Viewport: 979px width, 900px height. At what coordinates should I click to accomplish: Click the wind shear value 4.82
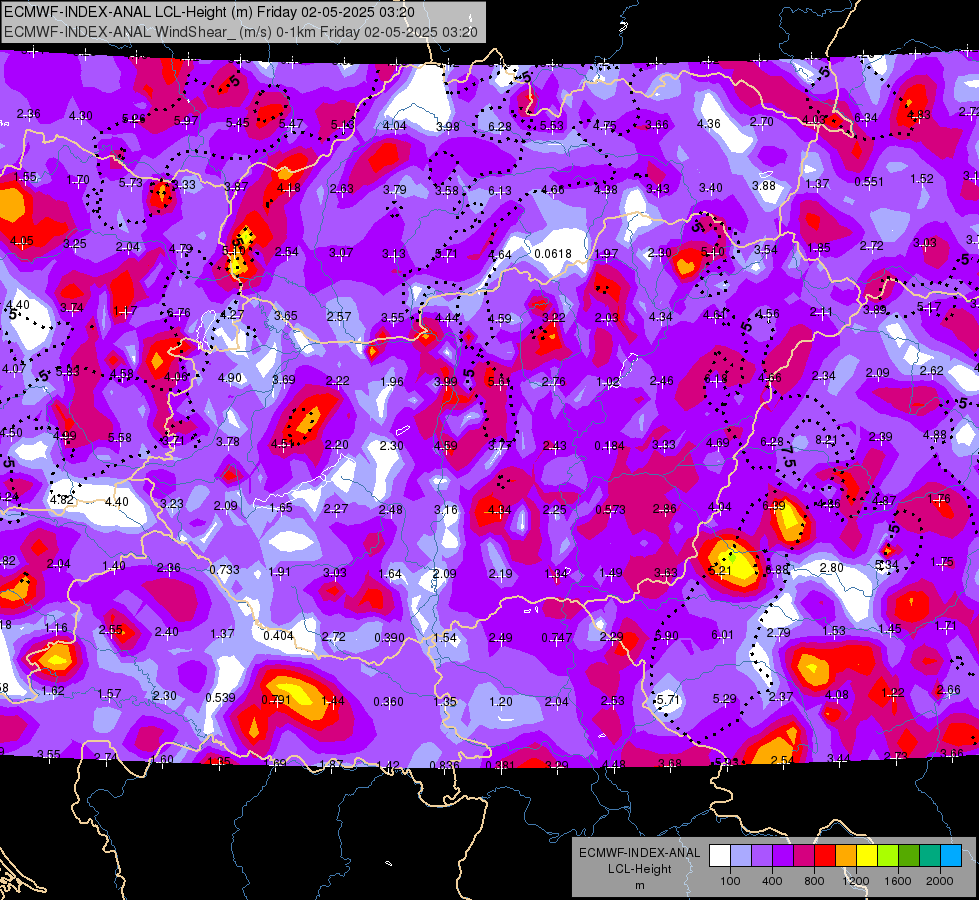click(61, 500)
